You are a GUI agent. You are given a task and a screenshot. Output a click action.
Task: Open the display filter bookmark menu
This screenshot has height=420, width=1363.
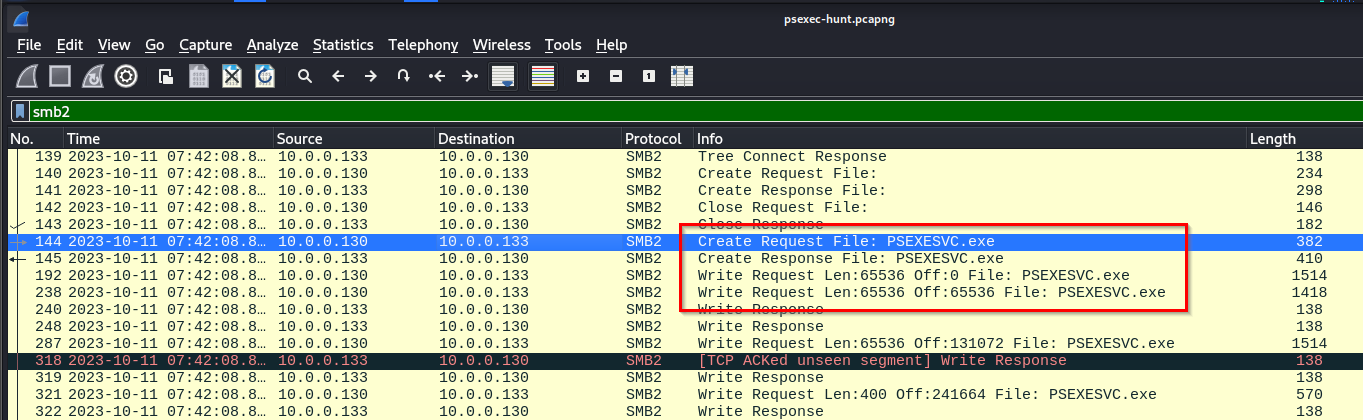click(x=19, y=111)
